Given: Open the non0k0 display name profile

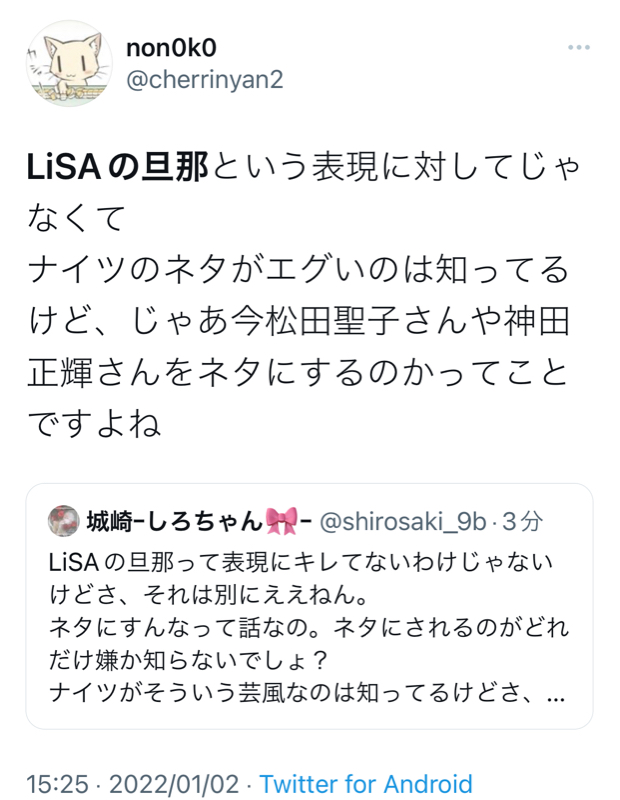Looking at the screenshot, I should pyautogui.click(x=171, y=48).
